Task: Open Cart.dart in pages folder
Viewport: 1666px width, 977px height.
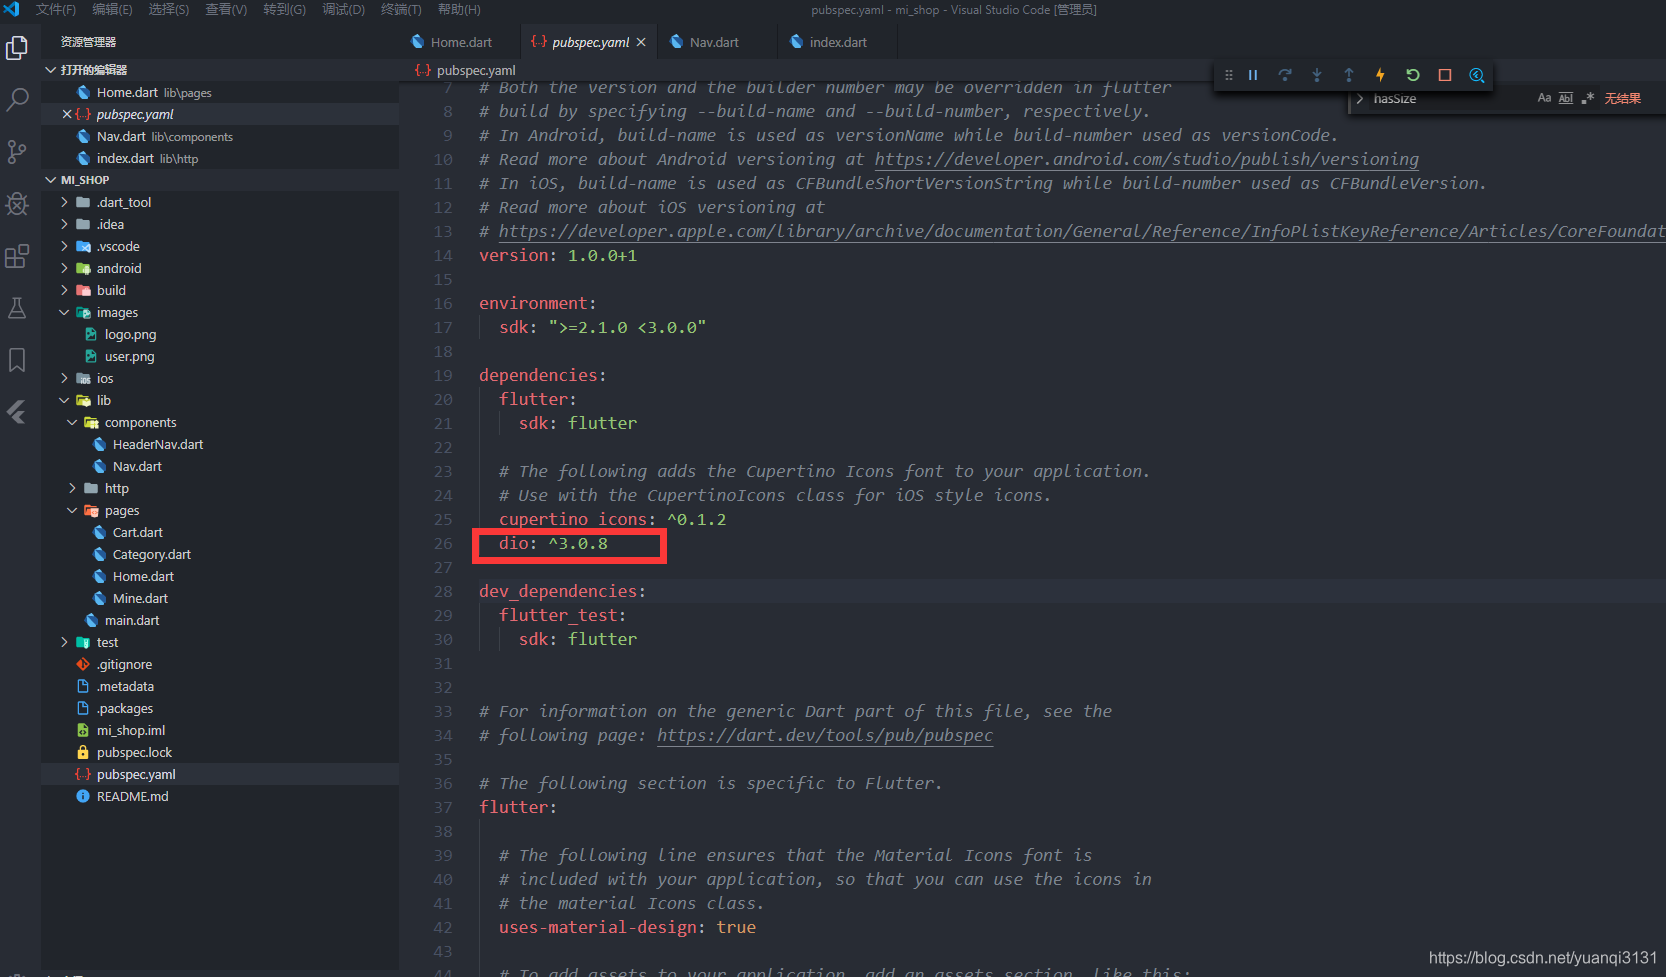Action: pos(138,532)
